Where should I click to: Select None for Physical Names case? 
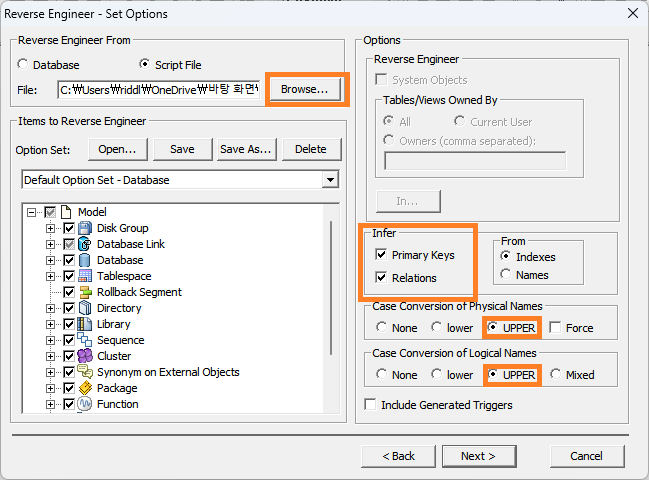[x=382, y=327]
